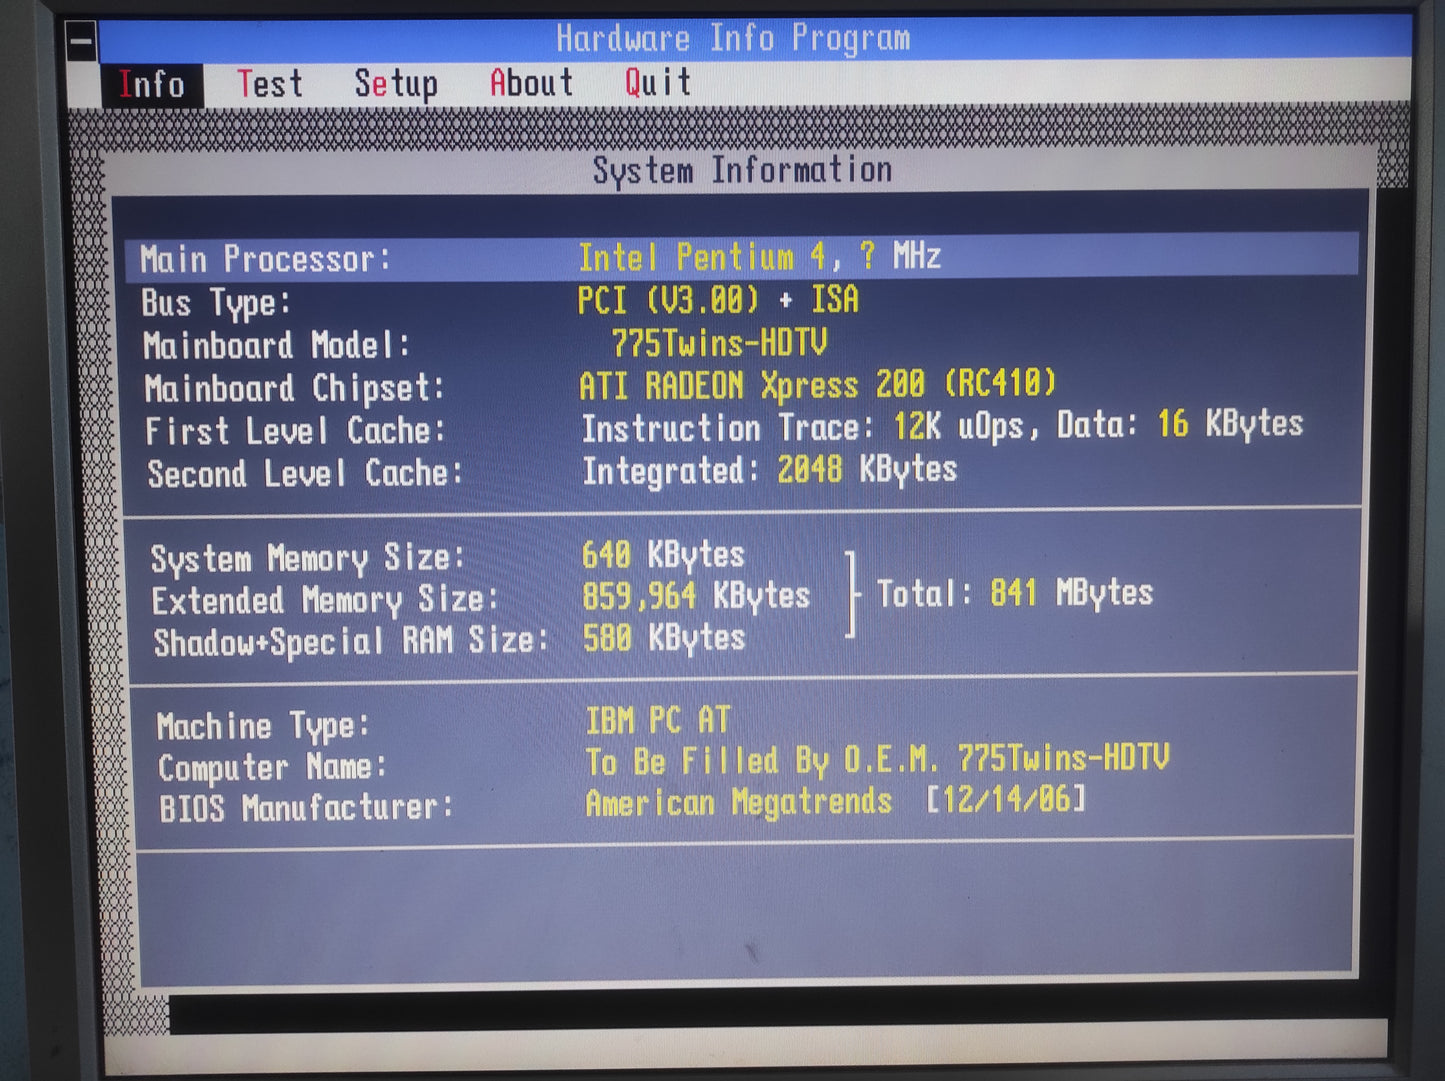1445x1081 pixels.
Task: Open the Info menu
Action: [152, 85]
